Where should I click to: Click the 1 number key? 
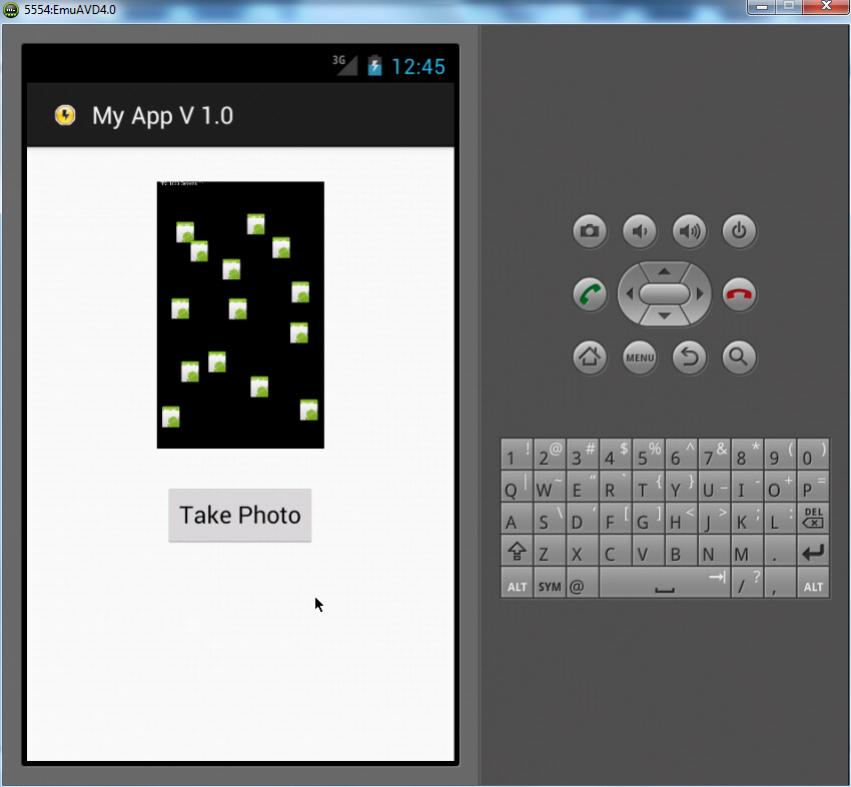[x=516, y=454]
